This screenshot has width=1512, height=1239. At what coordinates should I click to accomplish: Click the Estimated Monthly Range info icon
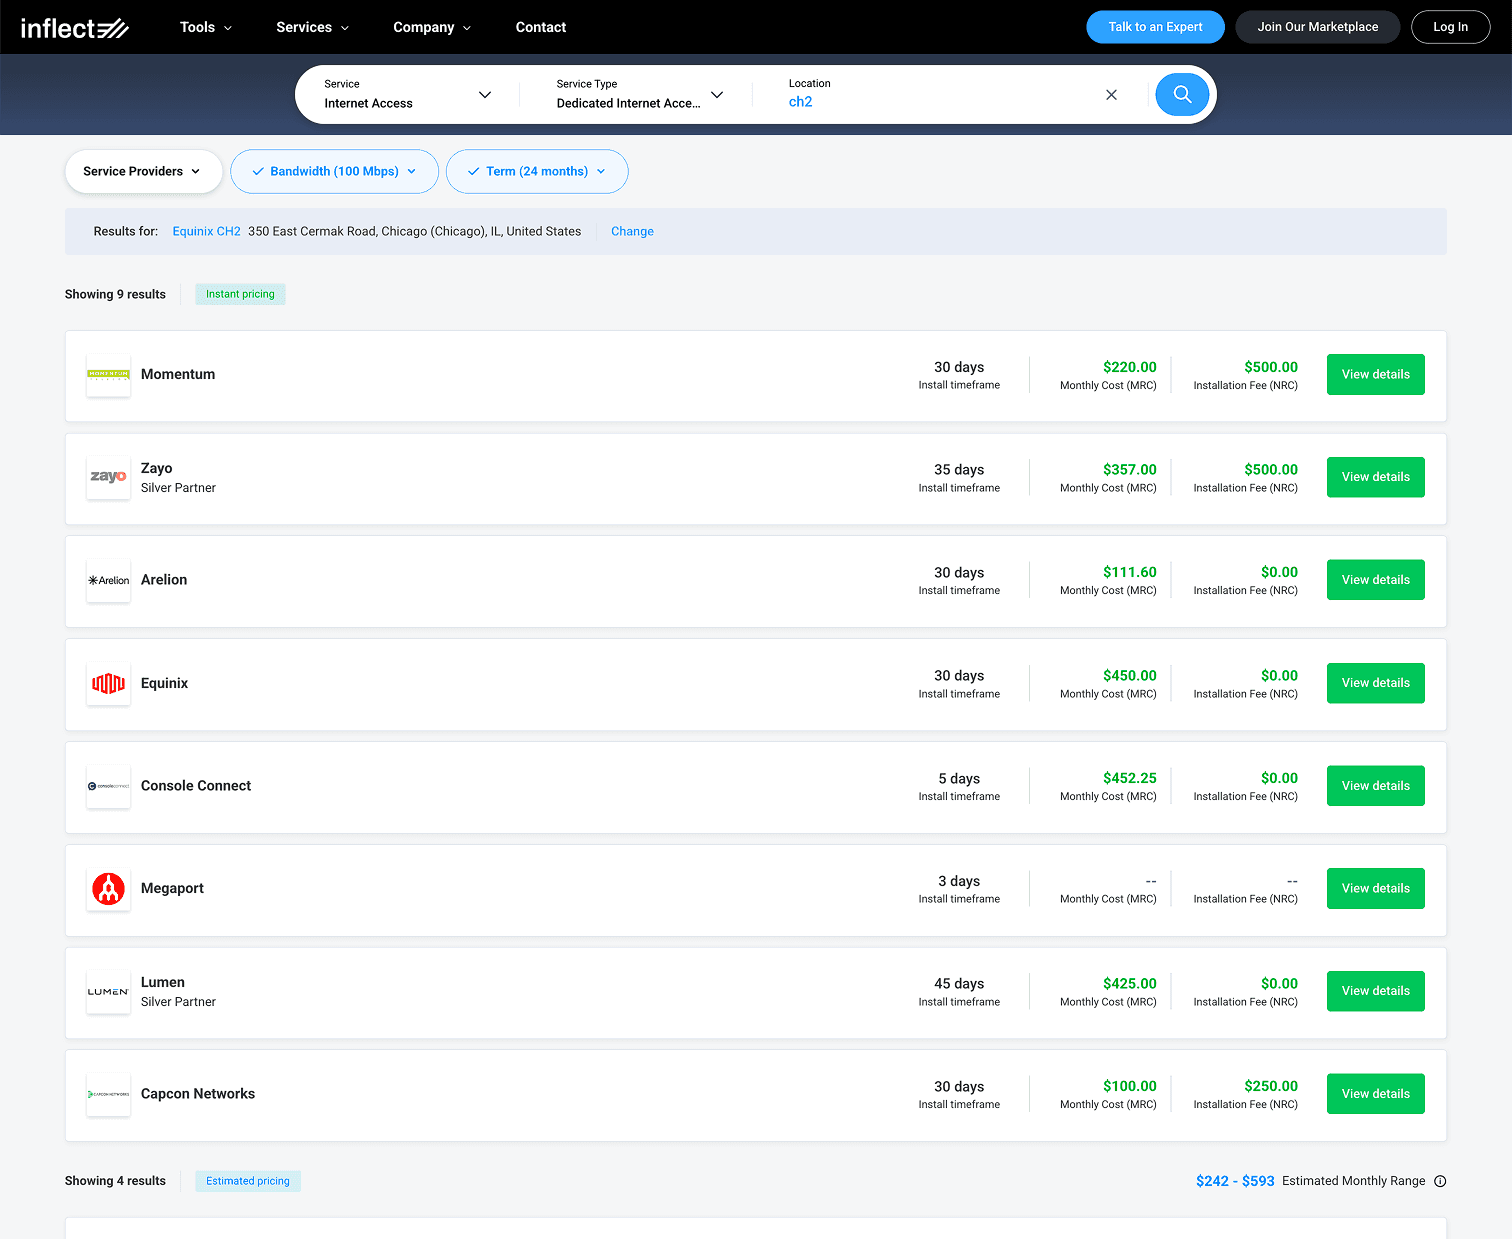tap(1440, 1181)
